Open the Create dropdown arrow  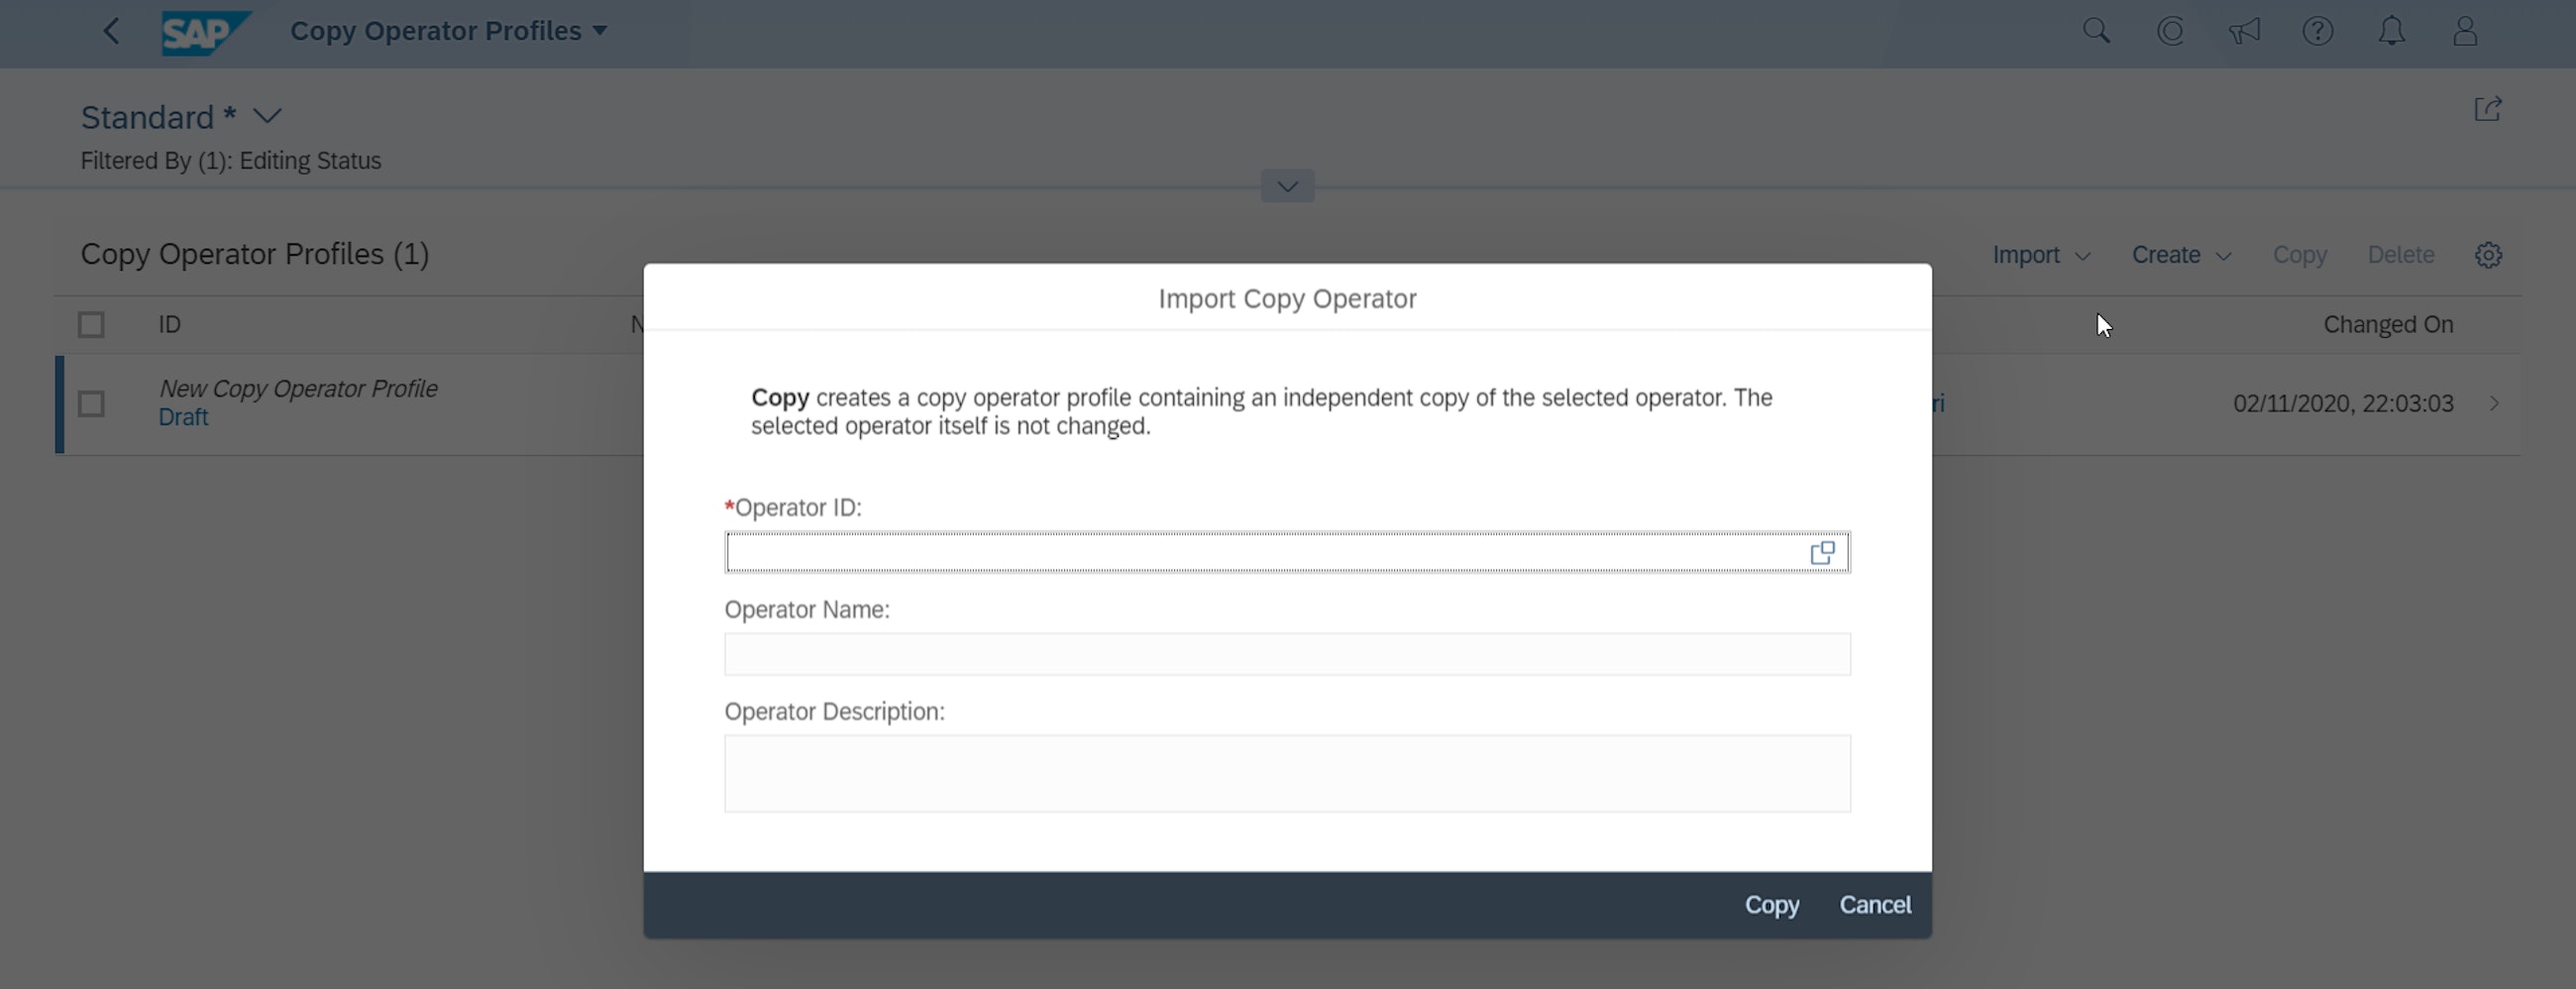(x=2222, y=255)
